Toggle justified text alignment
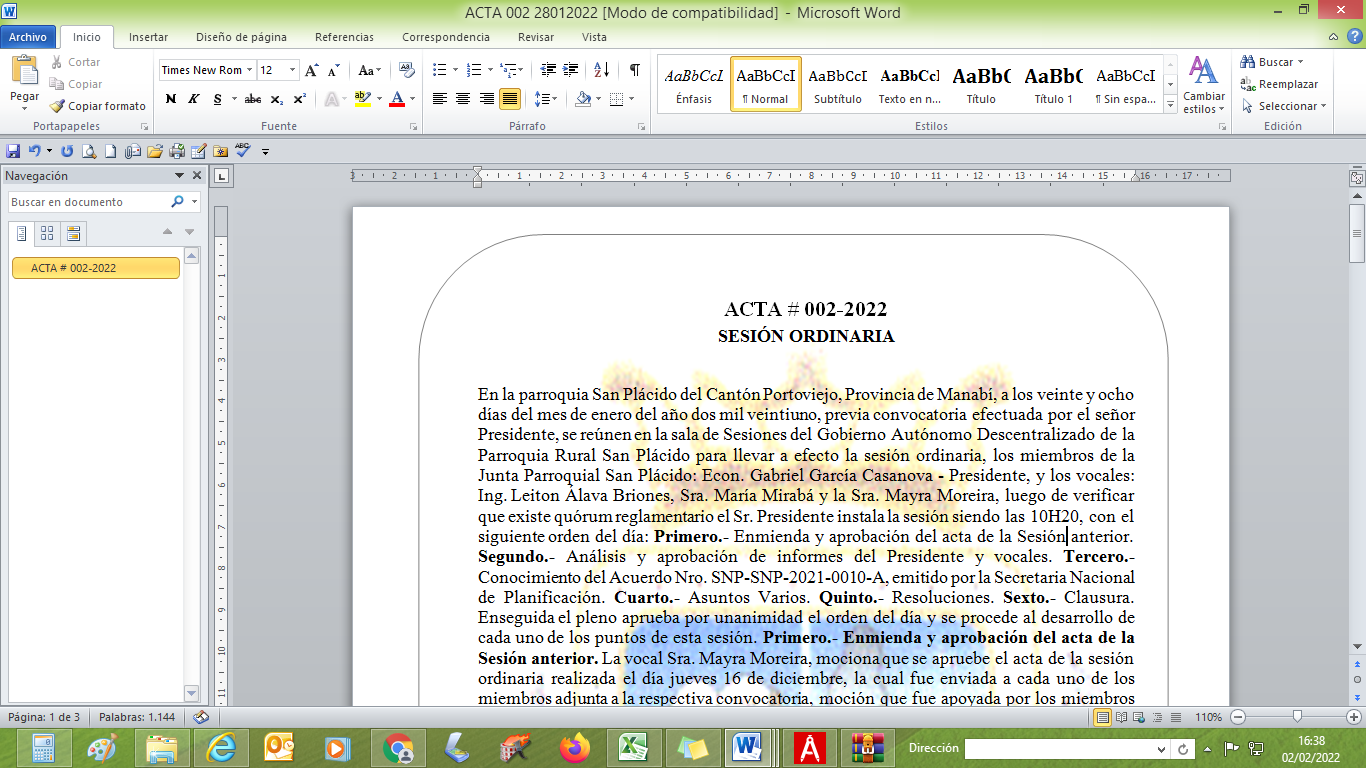The image size is (1366, 768). click(x=510, y=99)
